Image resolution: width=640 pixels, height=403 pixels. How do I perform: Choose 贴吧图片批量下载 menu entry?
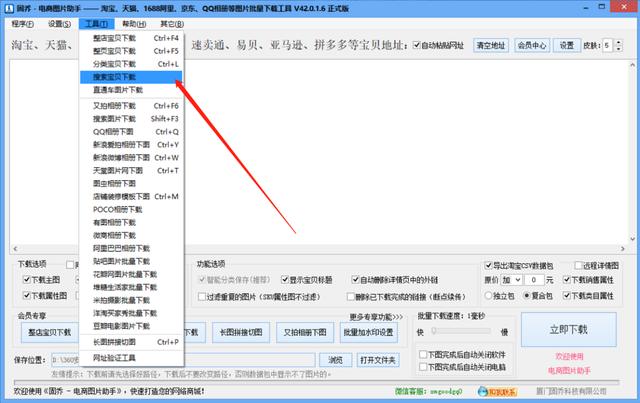[131, 261]
